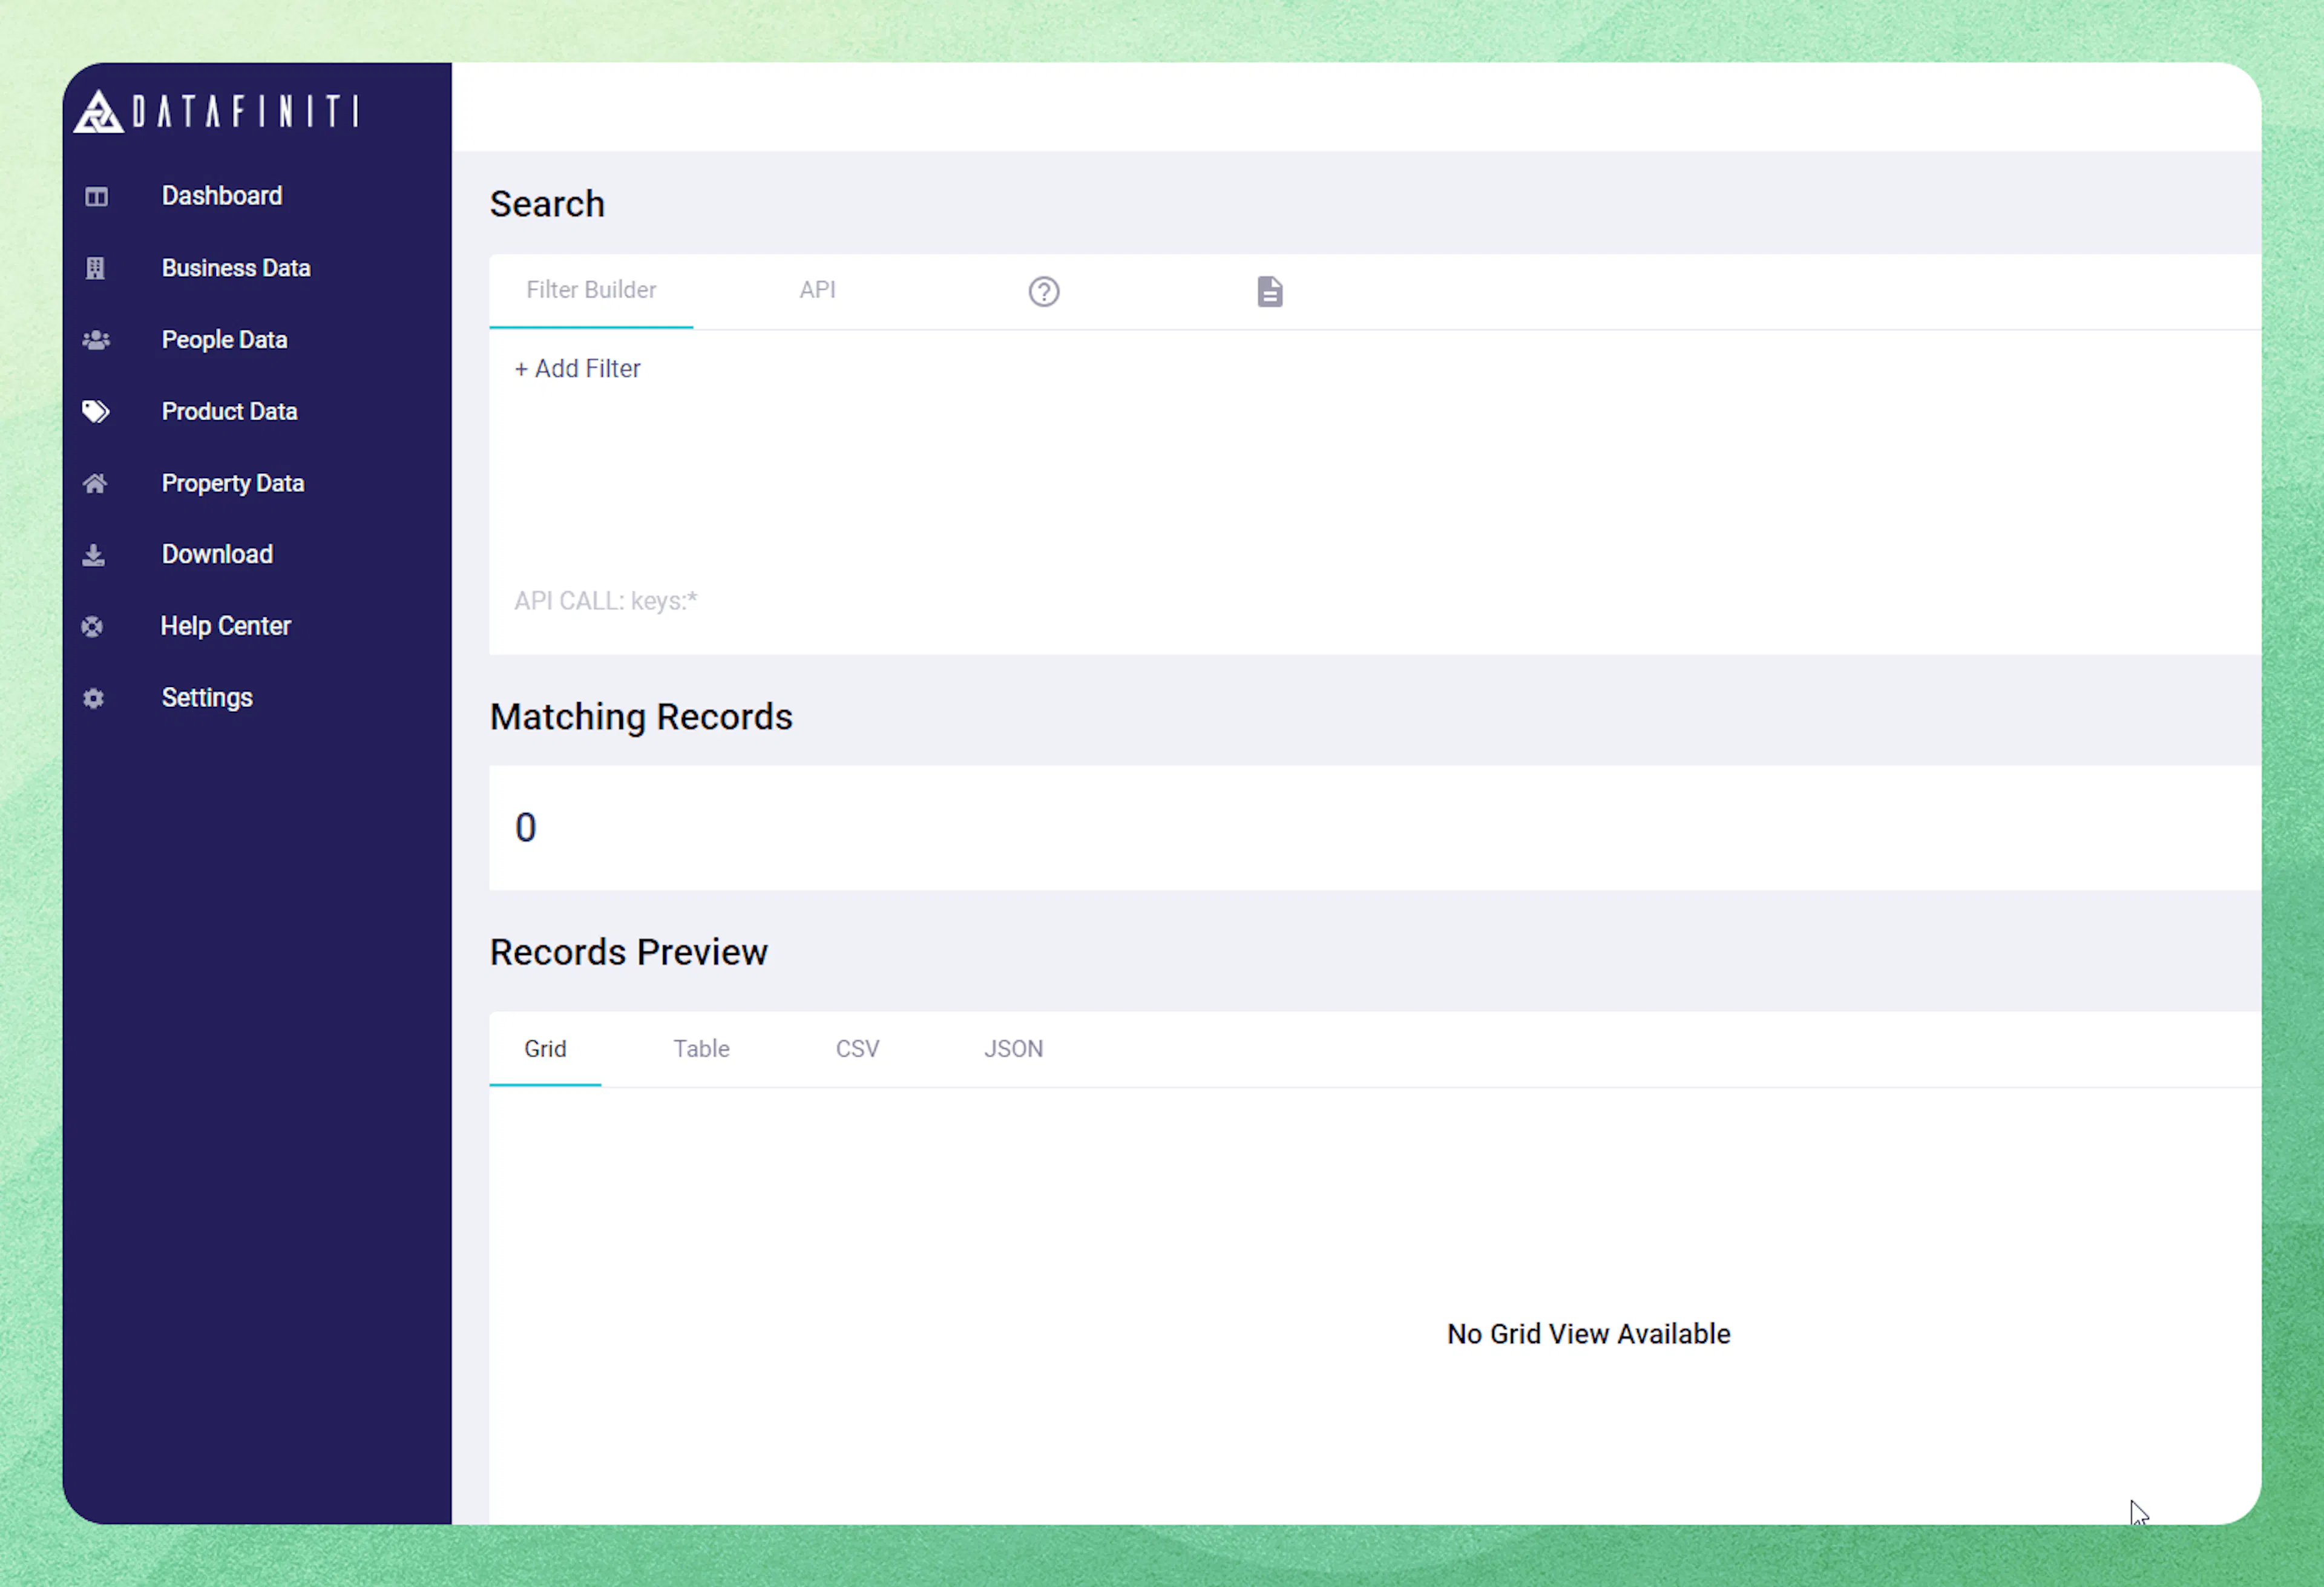Click the question mark help icon in Search
The width and height of the screenshot is (2324, 1587).
coord(1044,291)
